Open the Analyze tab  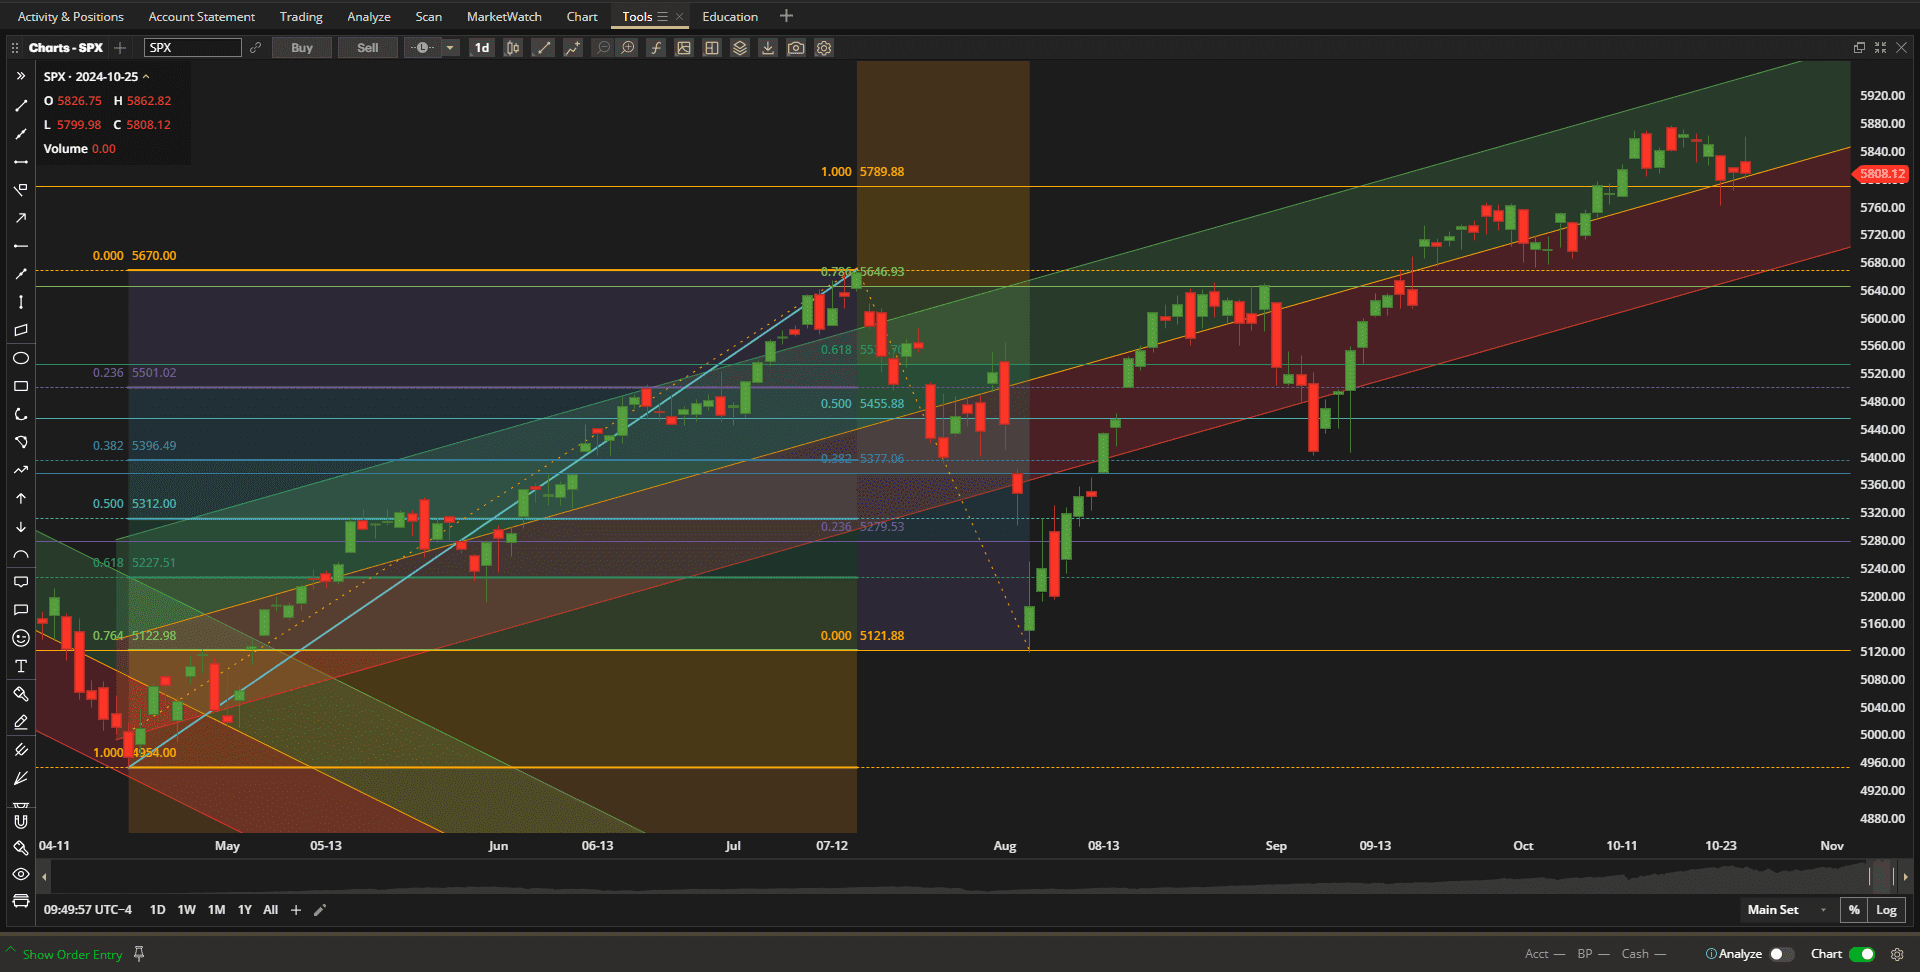click(369, 17)
